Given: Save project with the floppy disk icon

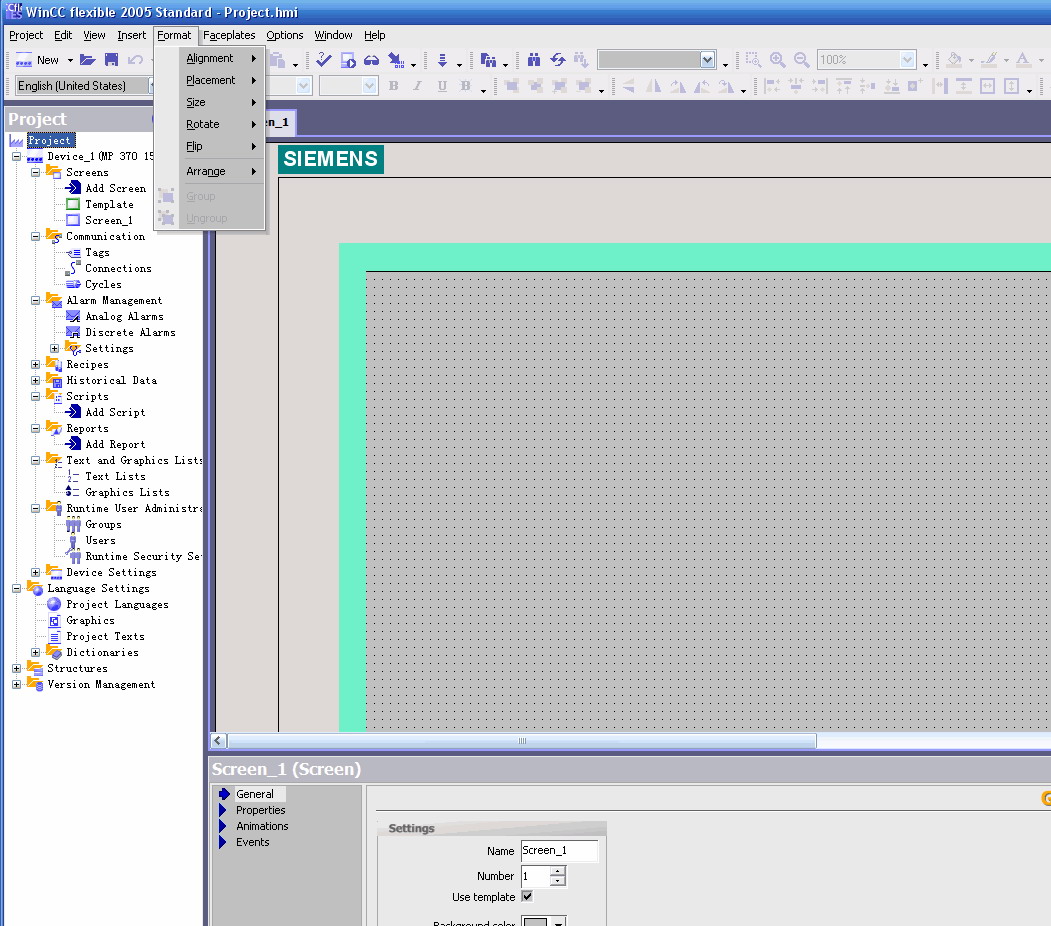Looking at the screenshot, I should pyautogui.click(x=111, y=60).
